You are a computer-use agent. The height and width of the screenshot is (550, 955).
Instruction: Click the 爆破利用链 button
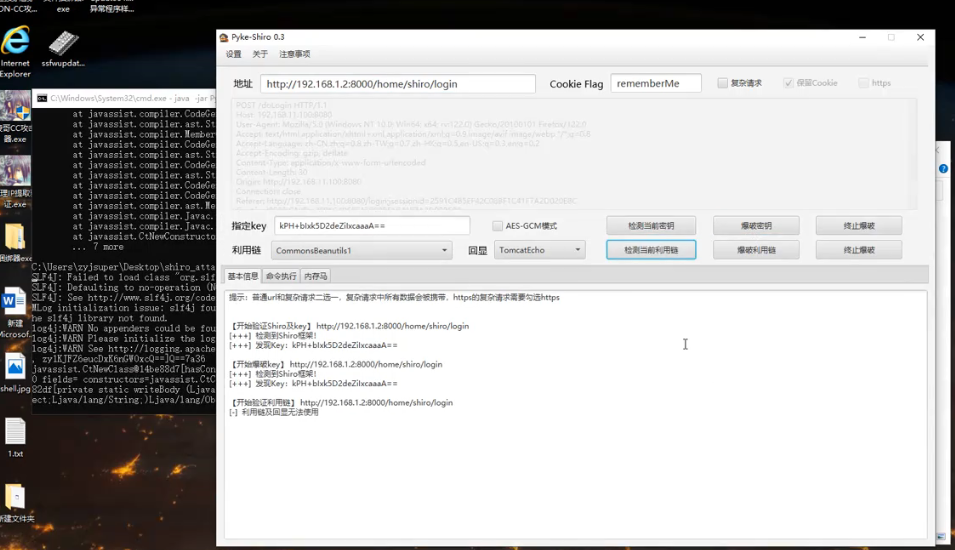[x=756, y=250]
